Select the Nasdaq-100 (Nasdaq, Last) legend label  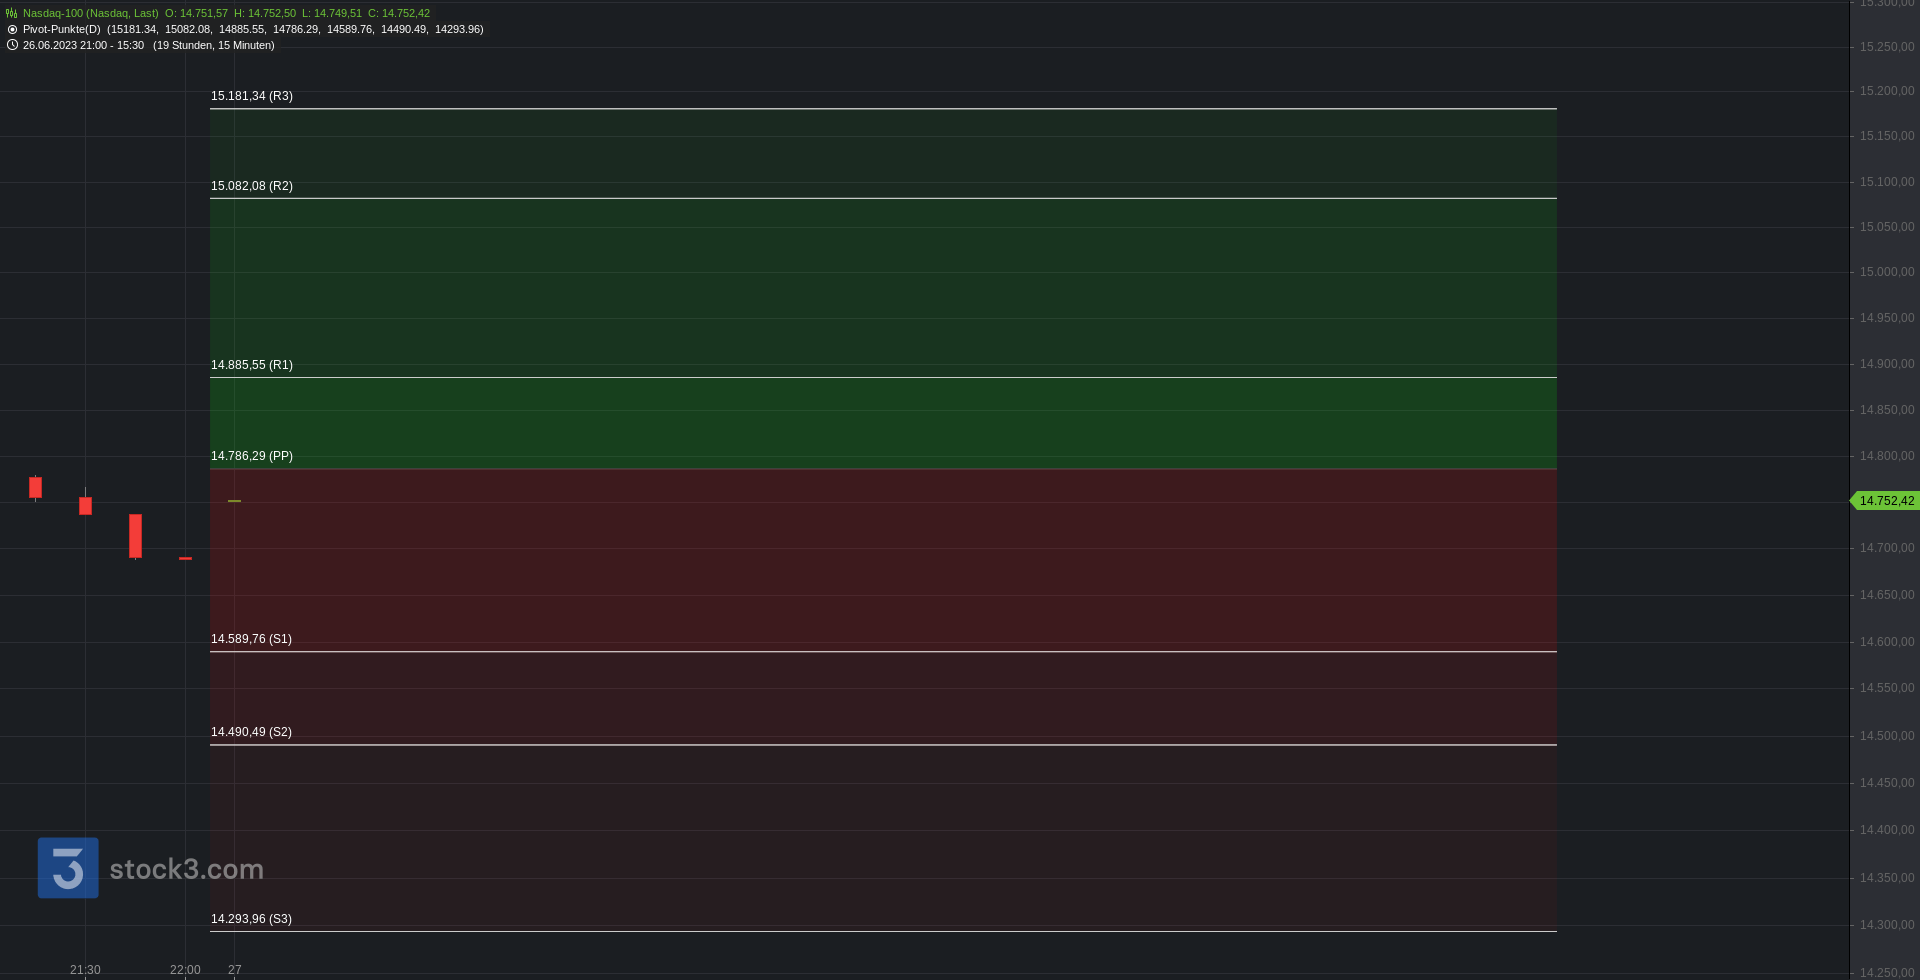coord(91,14)
